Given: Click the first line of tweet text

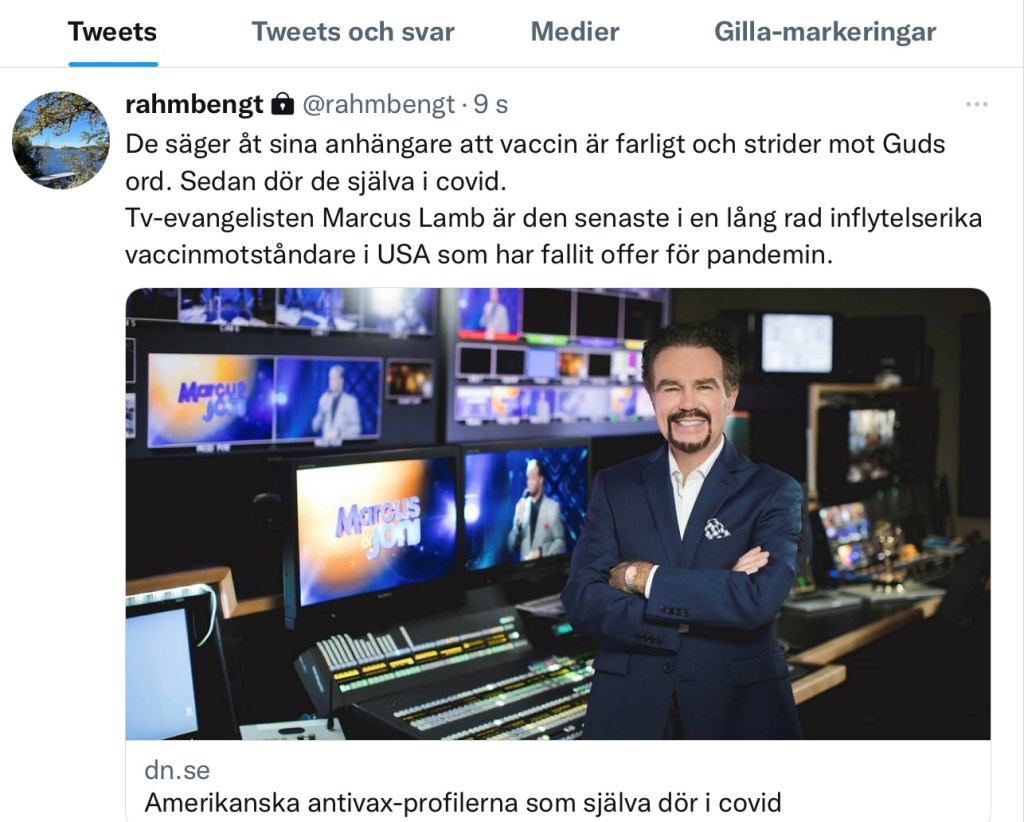Looking at the screenshot, I should point(535,144).
